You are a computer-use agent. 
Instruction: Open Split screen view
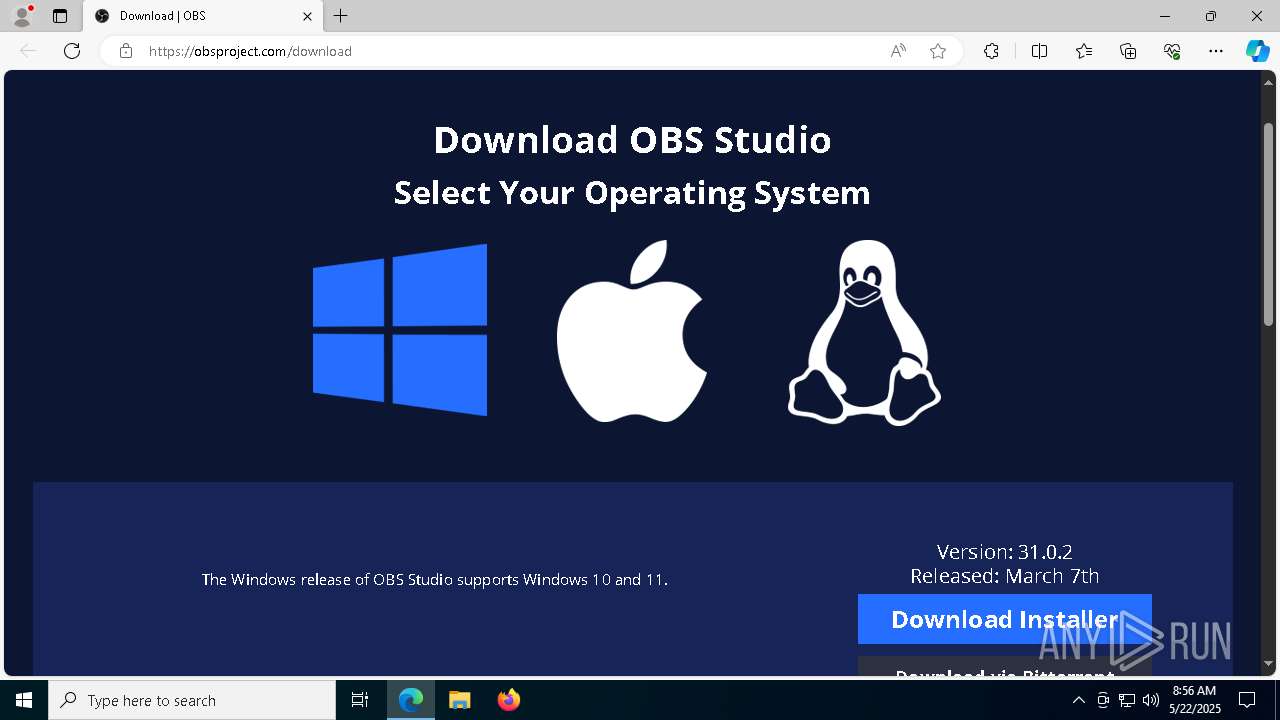point(1039,51)
